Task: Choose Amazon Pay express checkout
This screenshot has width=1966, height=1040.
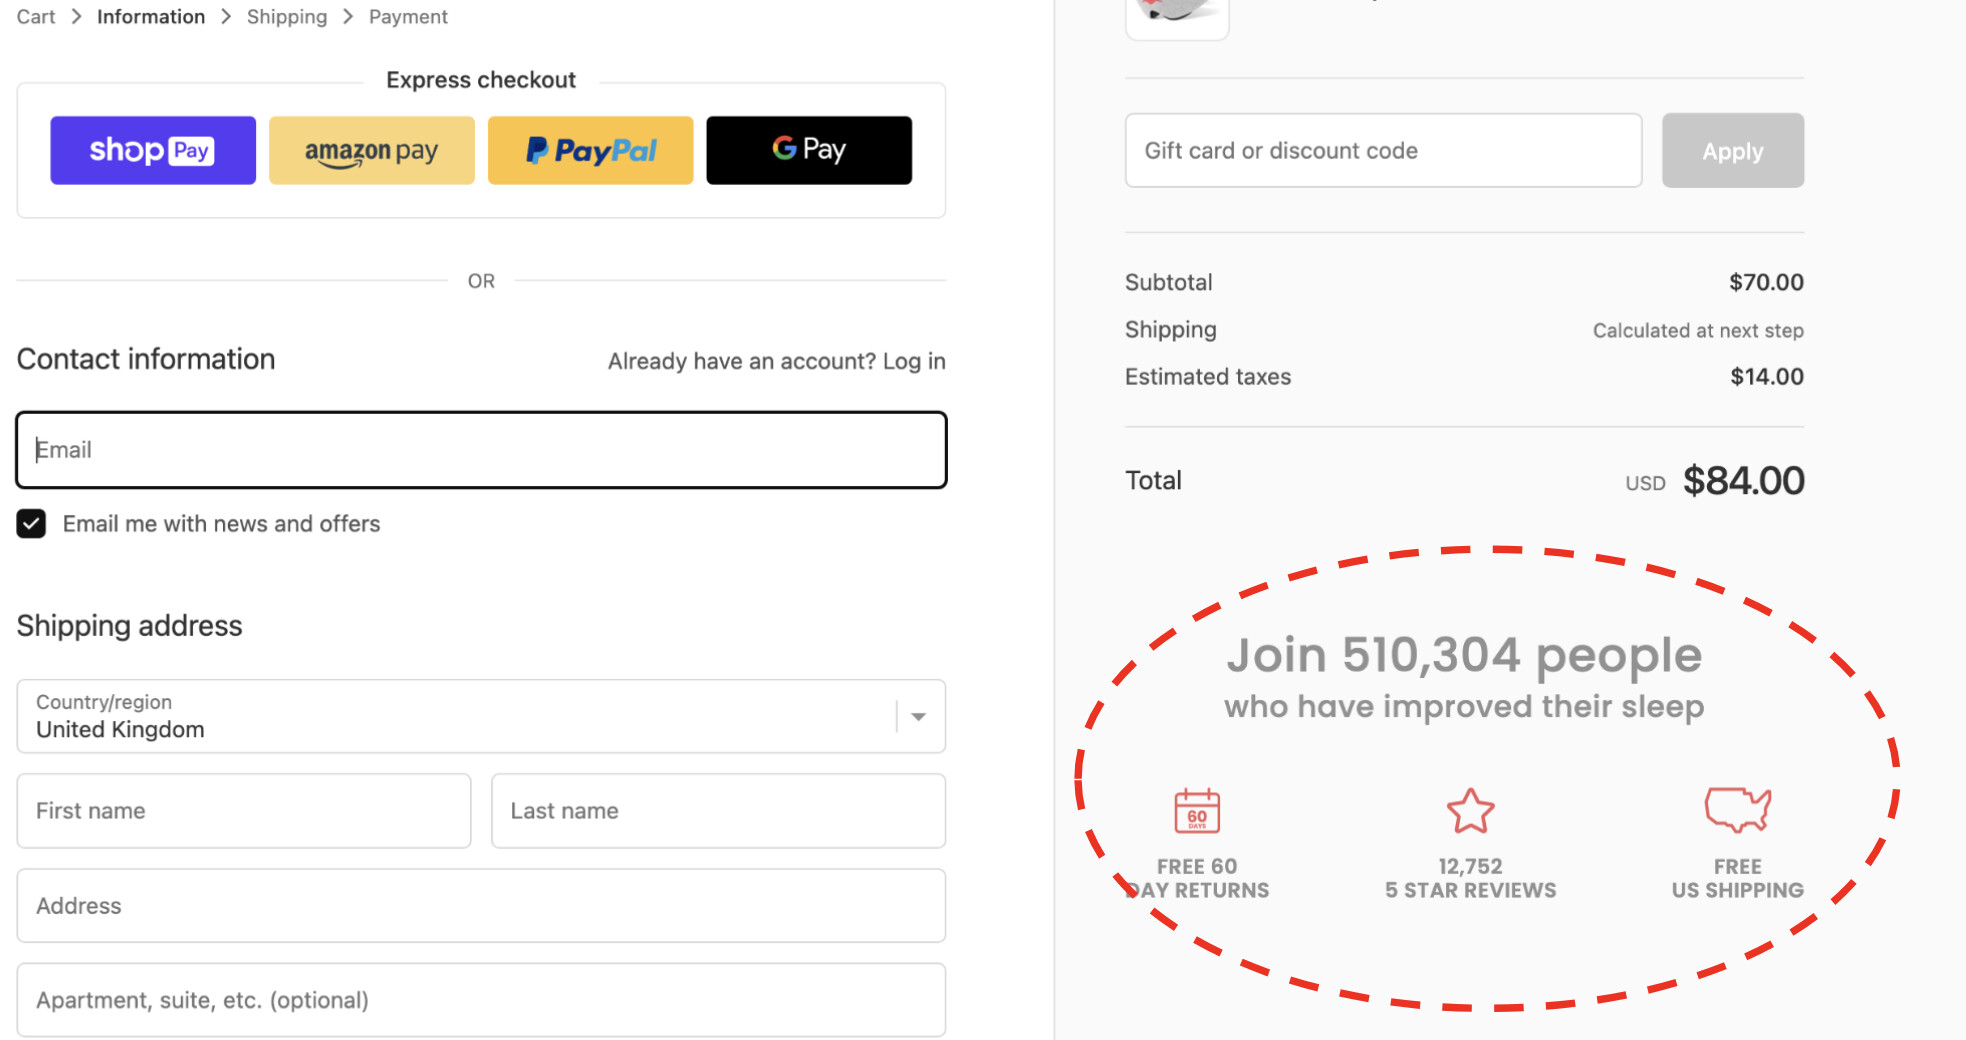Action: tap(371, 150)
